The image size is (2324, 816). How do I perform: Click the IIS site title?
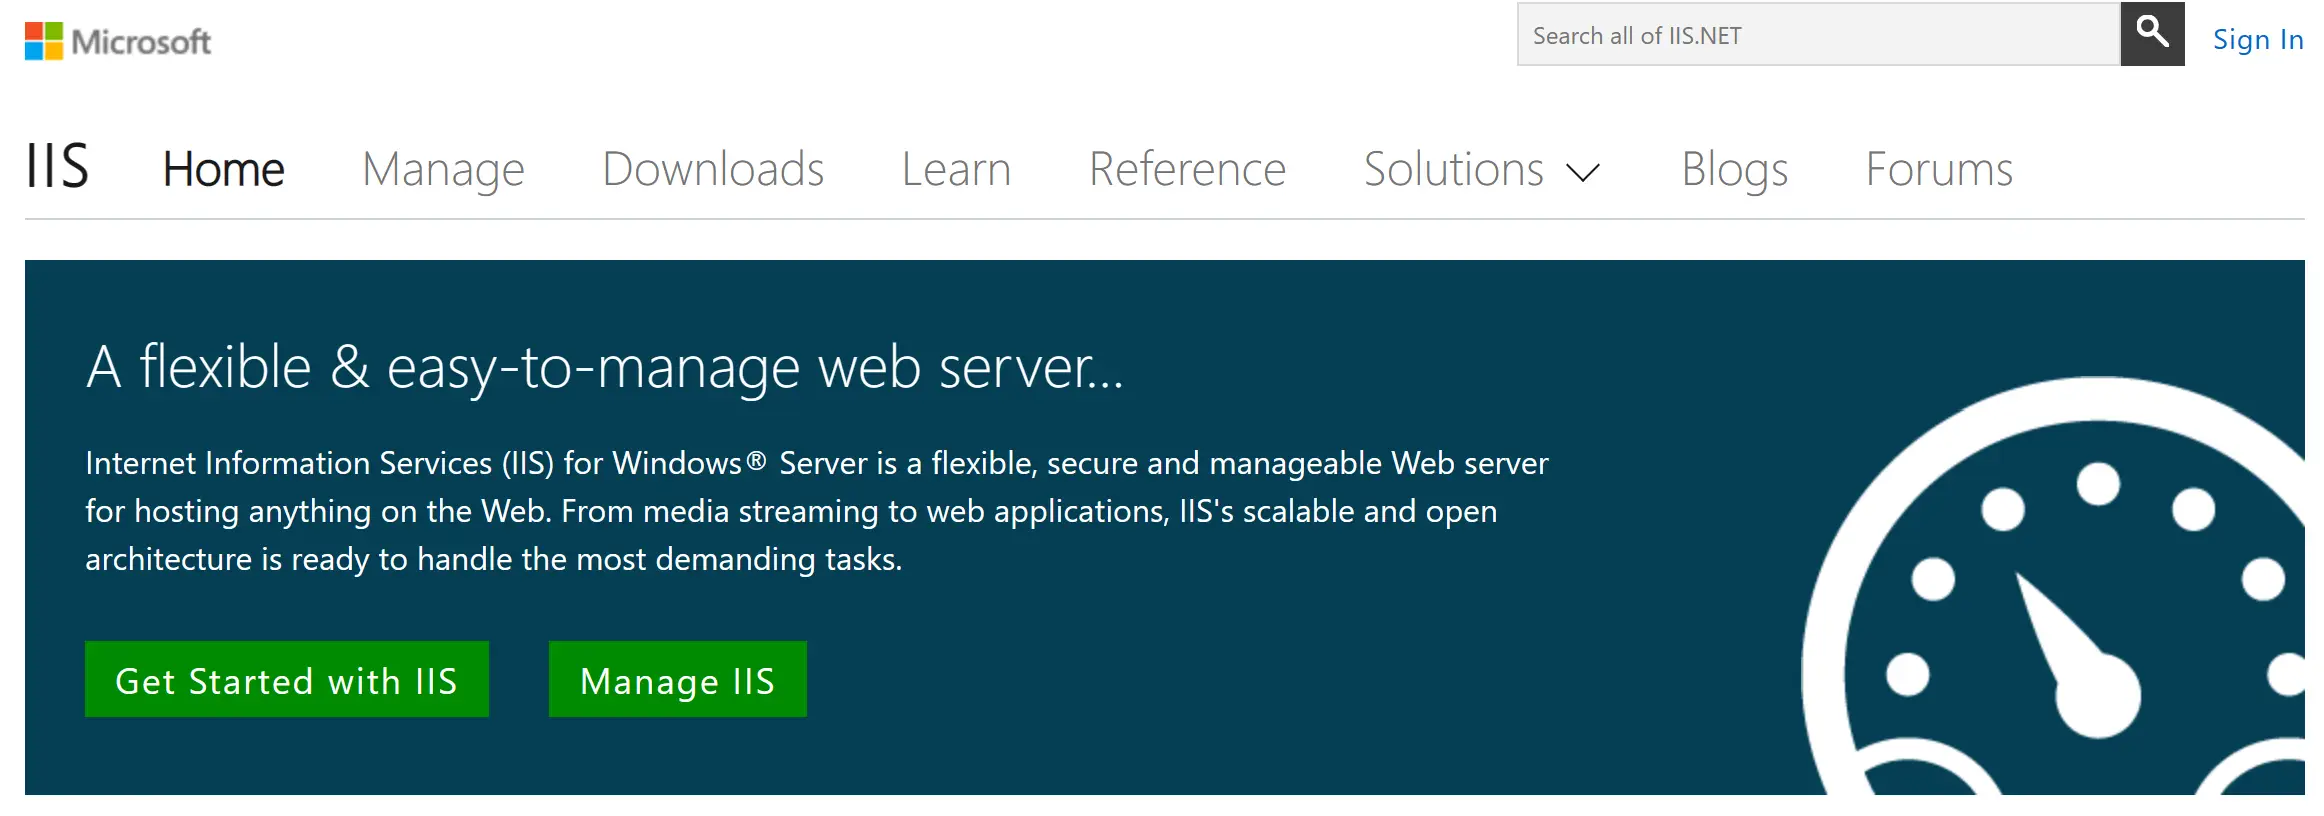pos(57,166)
